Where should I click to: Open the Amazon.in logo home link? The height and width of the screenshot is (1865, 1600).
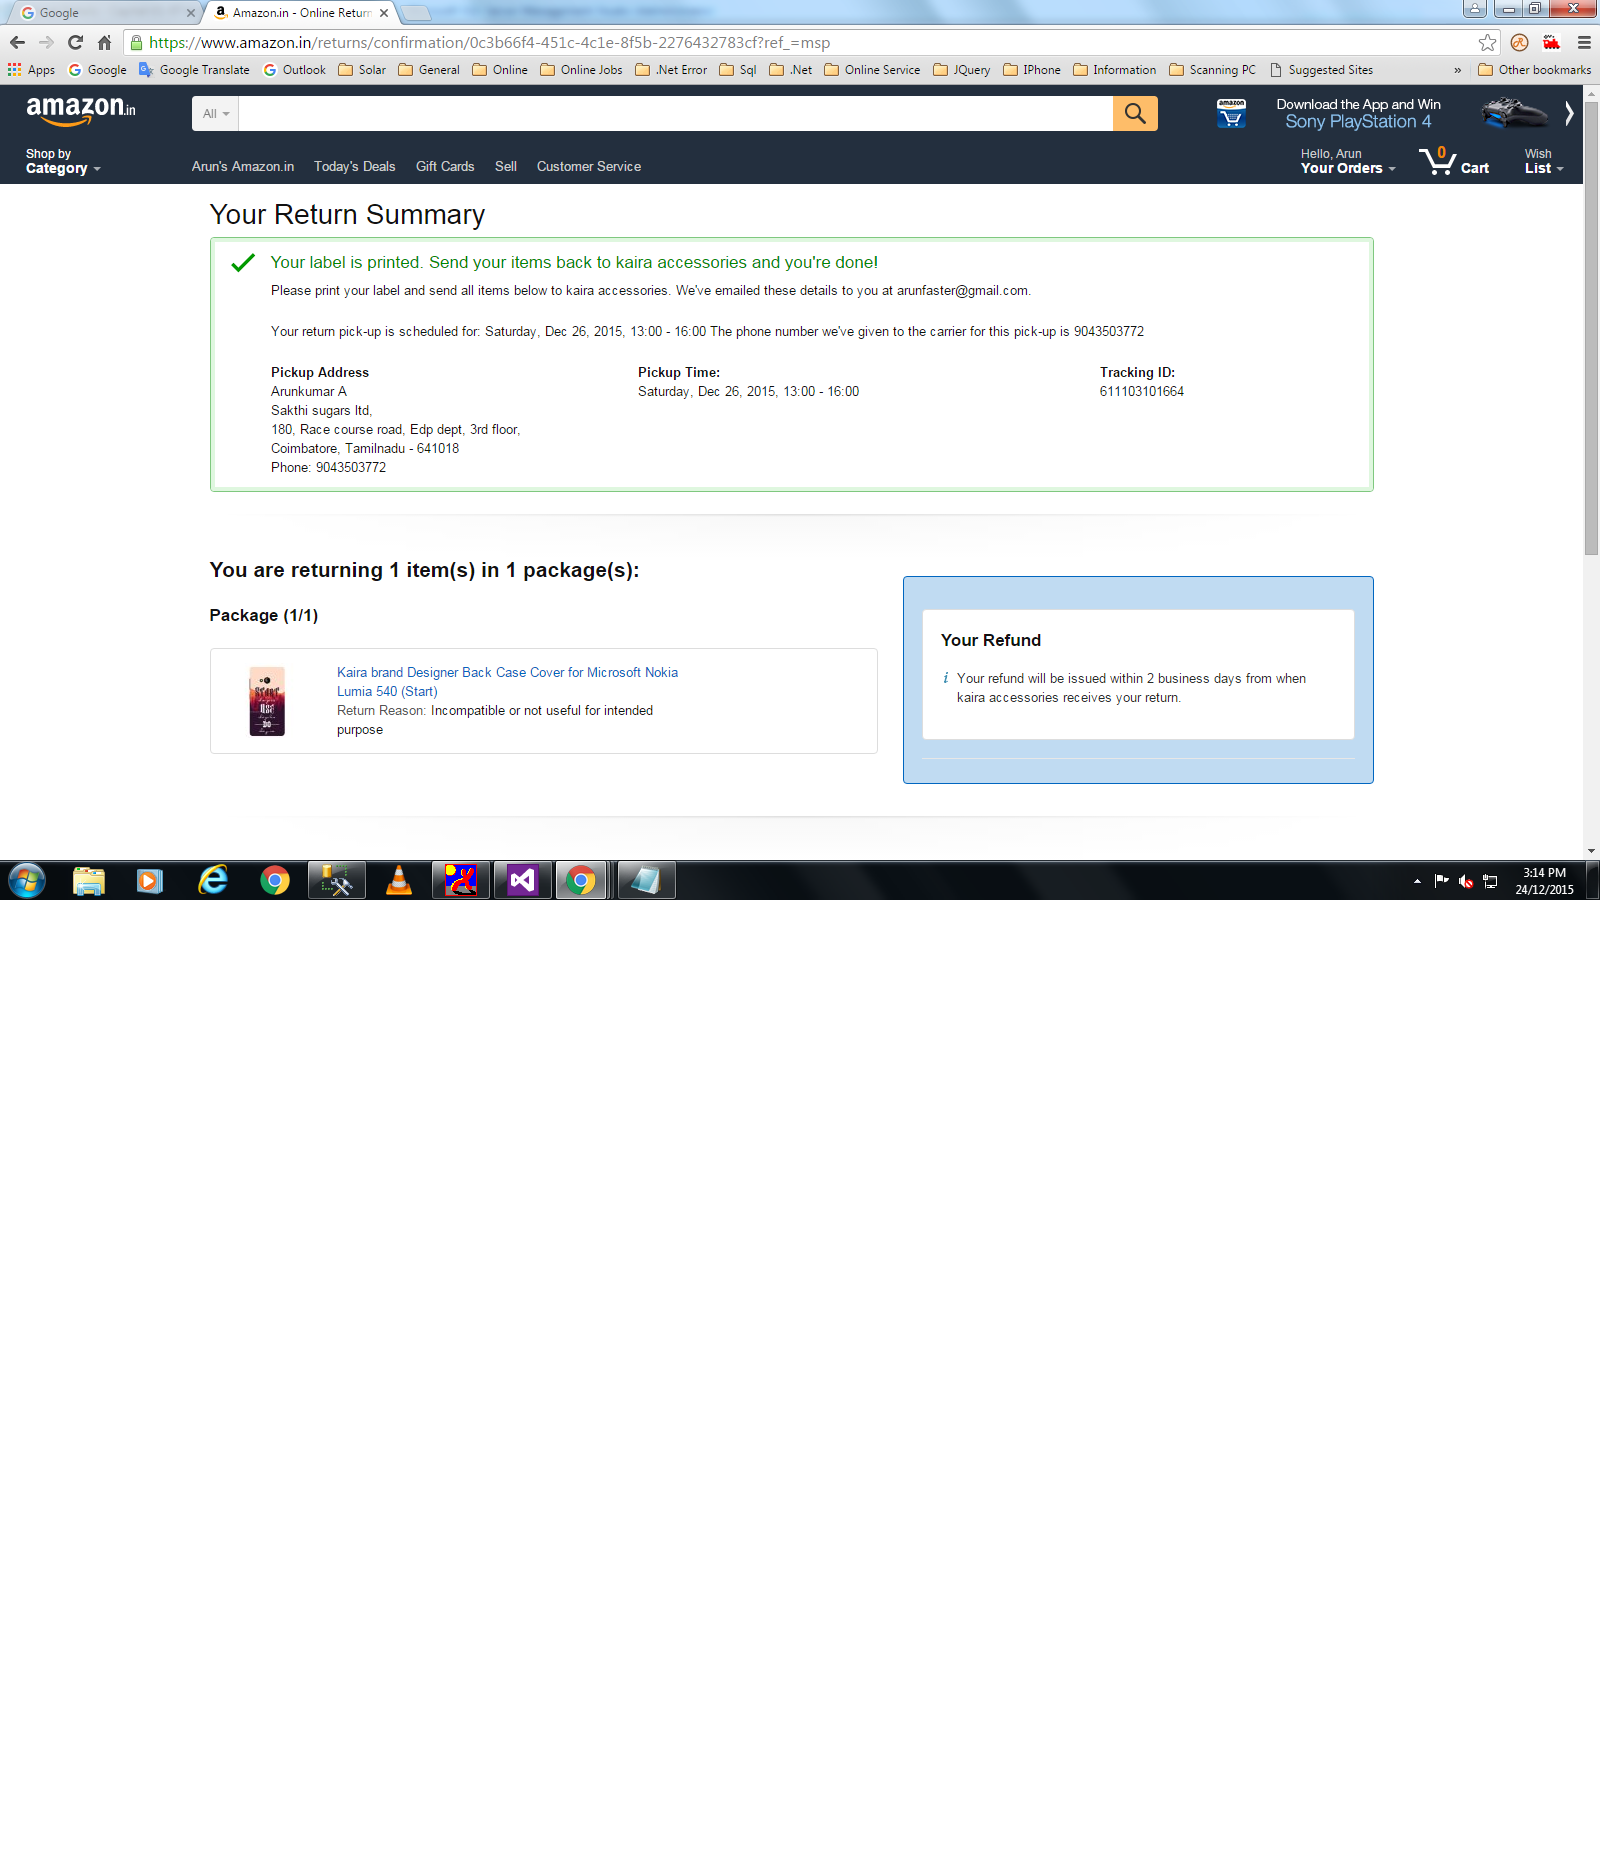tap(80, 110)
